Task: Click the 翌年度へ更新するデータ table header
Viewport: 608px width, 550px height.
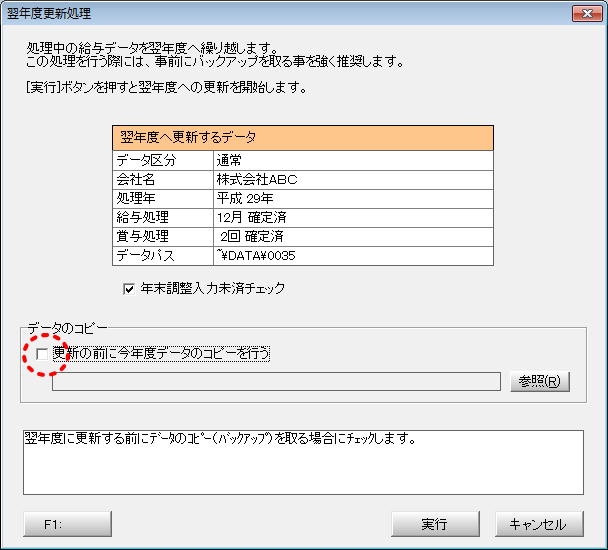Action: (303, 138)
